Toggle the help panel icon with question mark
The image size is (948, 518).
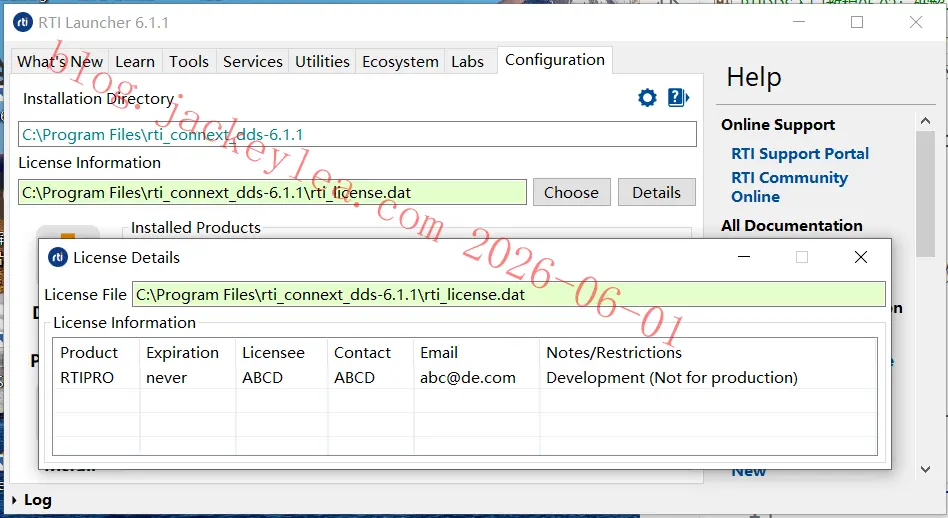(678, 97)
